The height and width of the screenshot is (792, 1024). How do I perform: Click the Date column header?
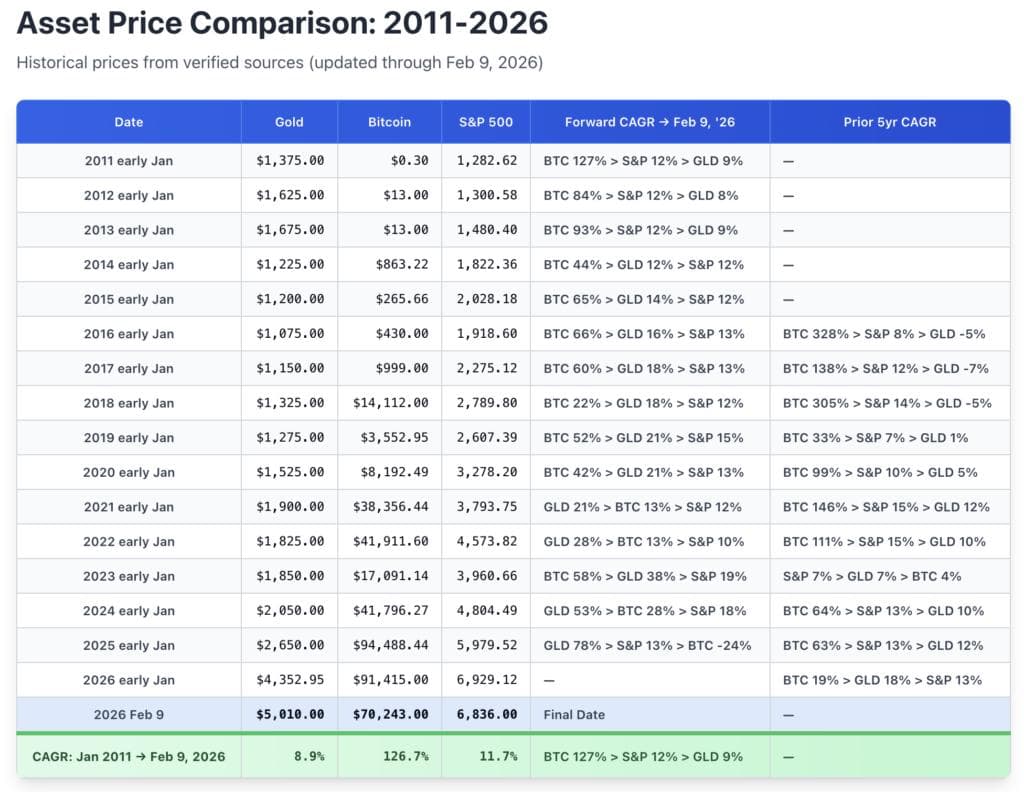[129, 122]
